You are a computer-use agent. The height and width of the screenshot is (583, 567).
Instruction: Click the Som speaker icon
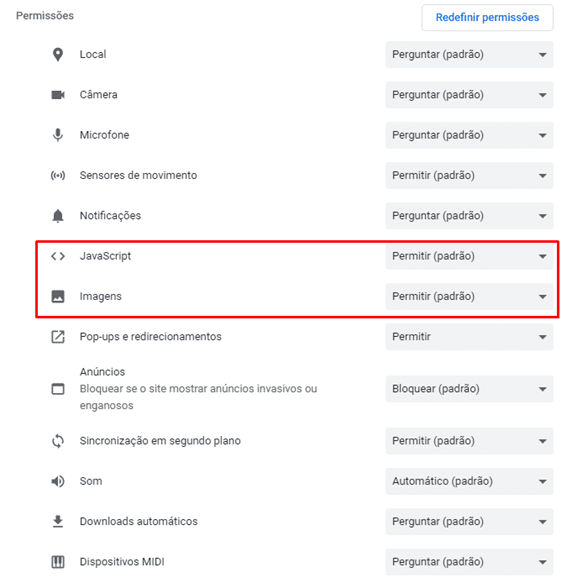pyautogui.click(x=58, y=481)
